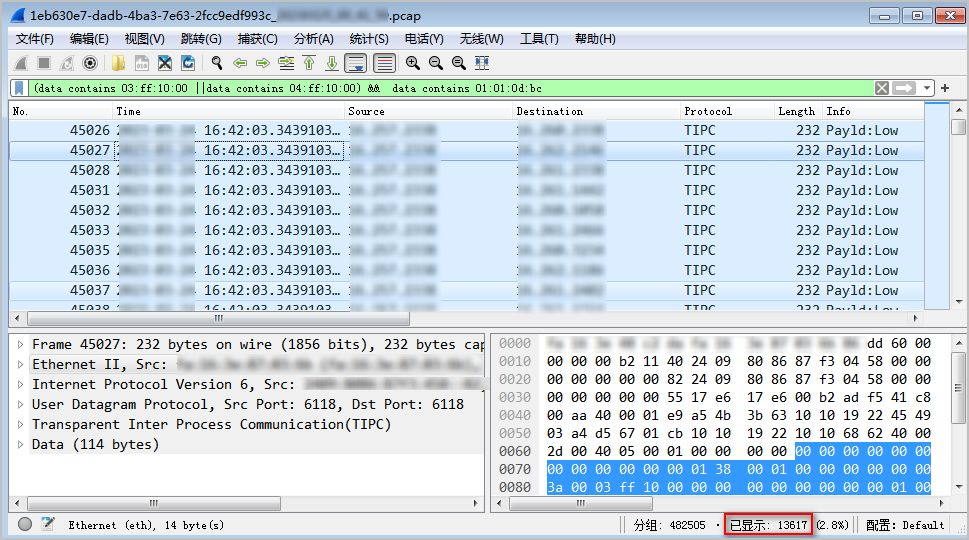Close the capture file icon
The height and width of the screenshot is (540, 969).
click(164, 63)
